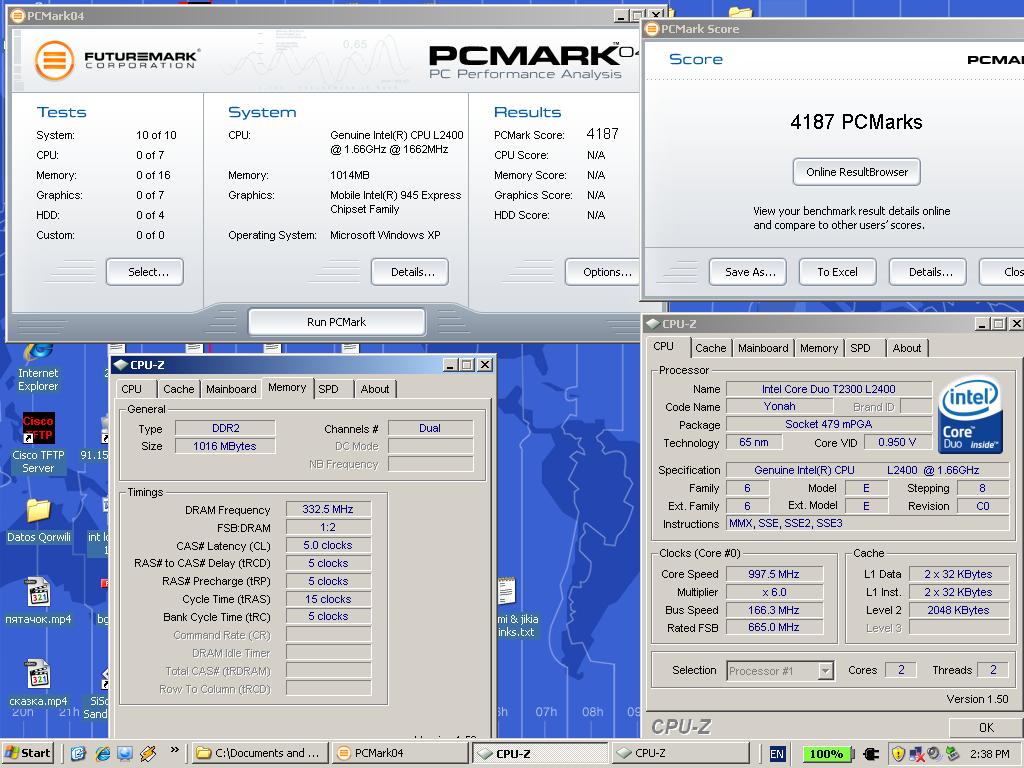Switch to C:\Documents and... taskbar window
Image resolution: width=1024 pixels, height=768 pixels.
[x=260, y=753]
